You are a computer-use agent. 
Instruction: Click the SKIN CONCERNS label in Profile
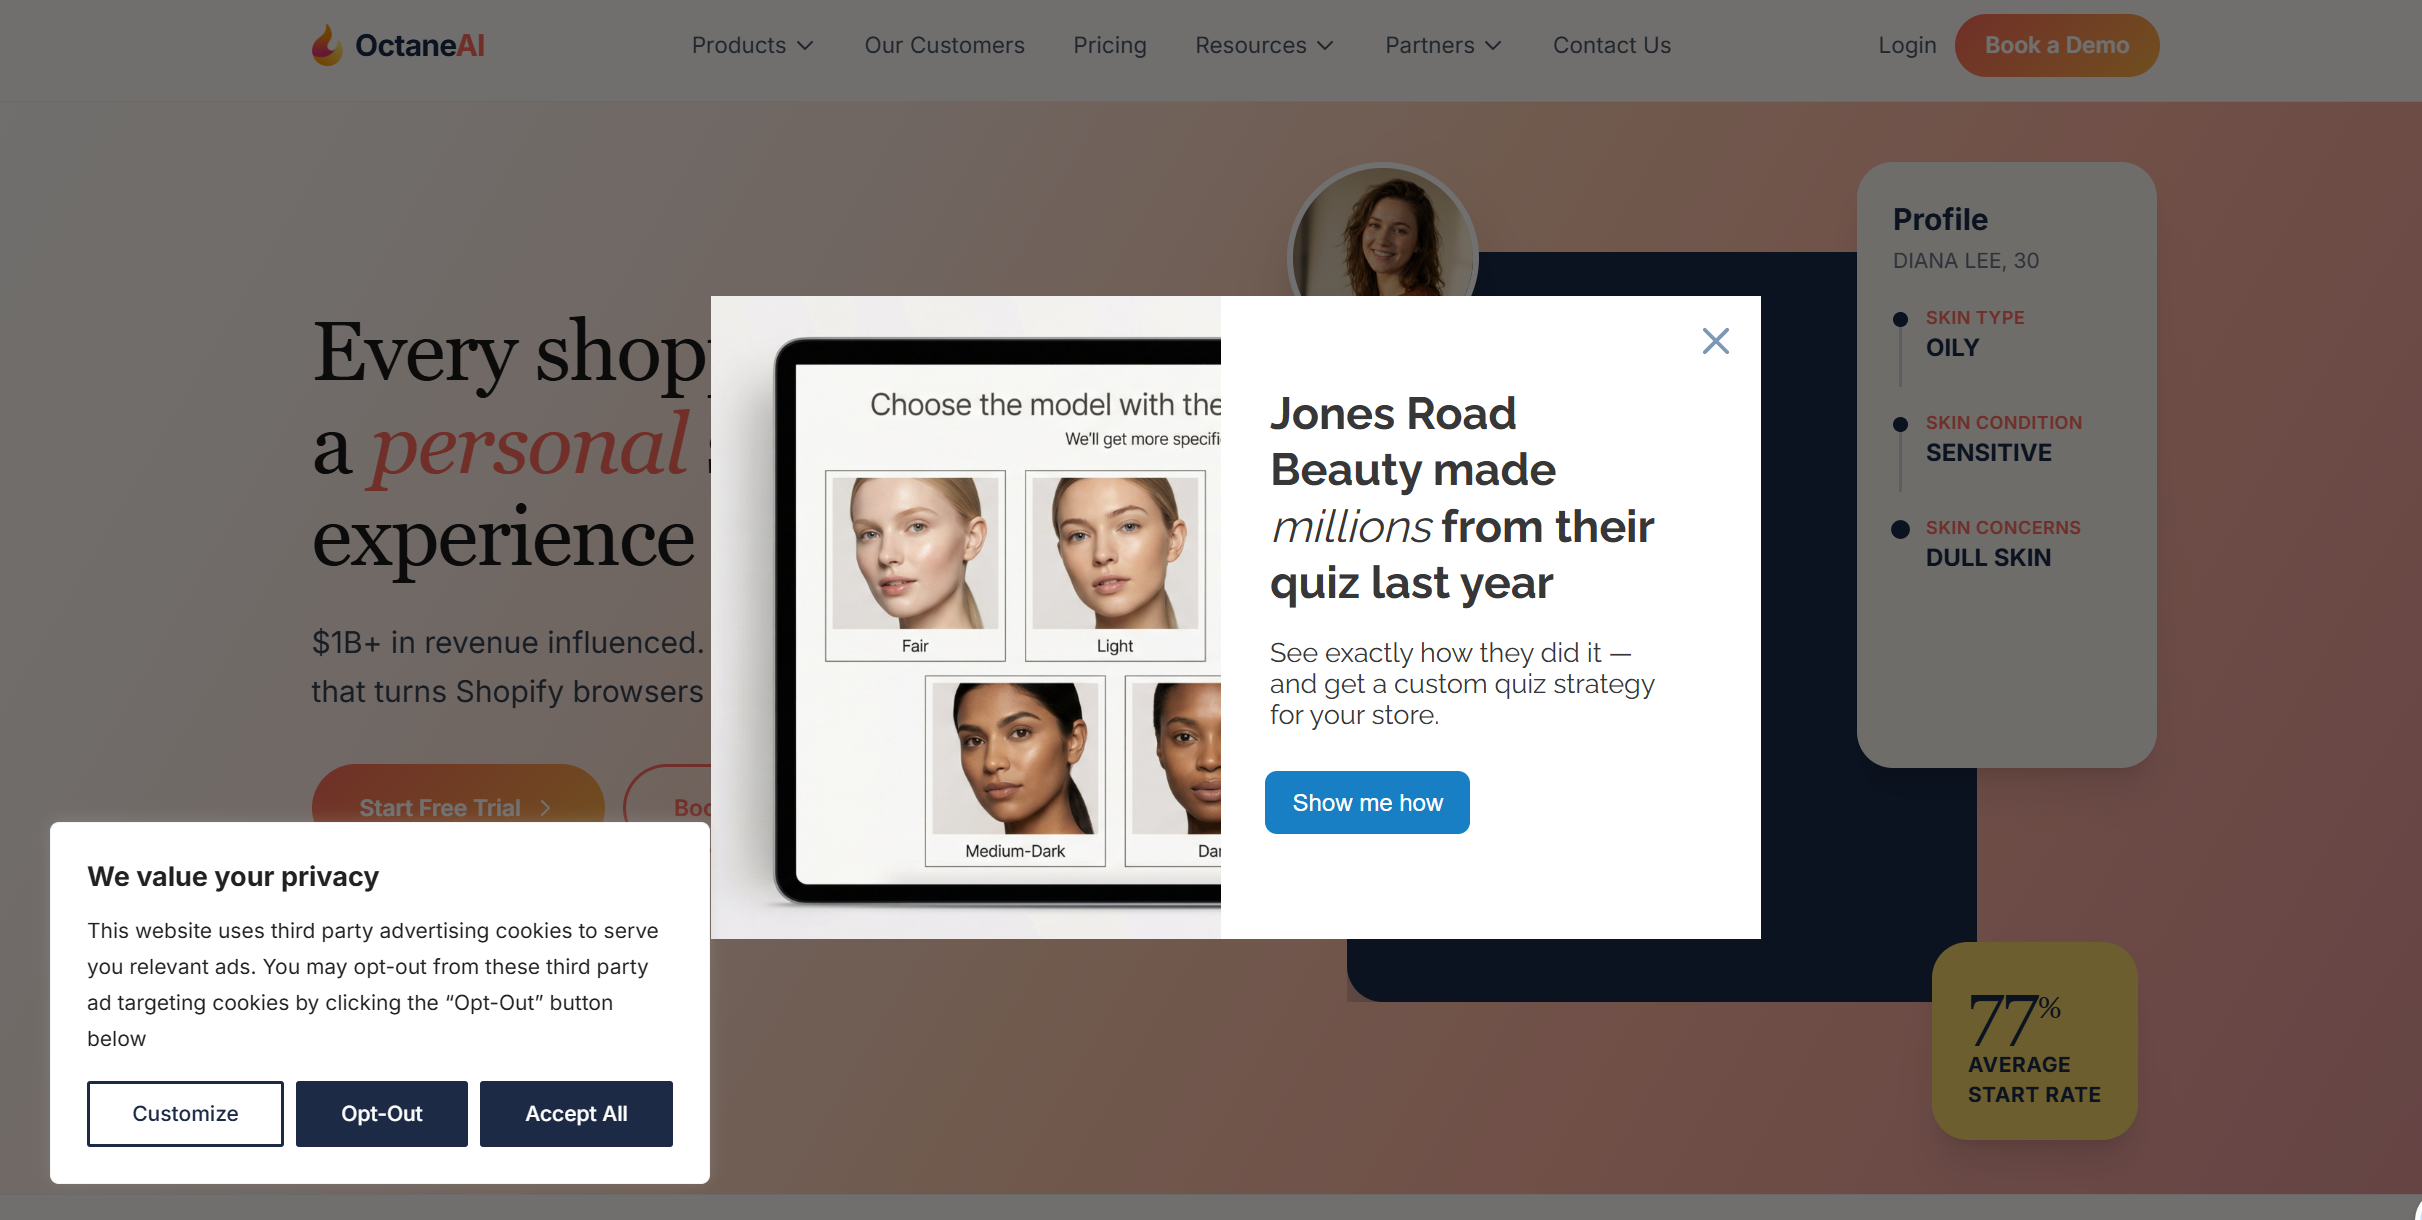pos(2003,527)
